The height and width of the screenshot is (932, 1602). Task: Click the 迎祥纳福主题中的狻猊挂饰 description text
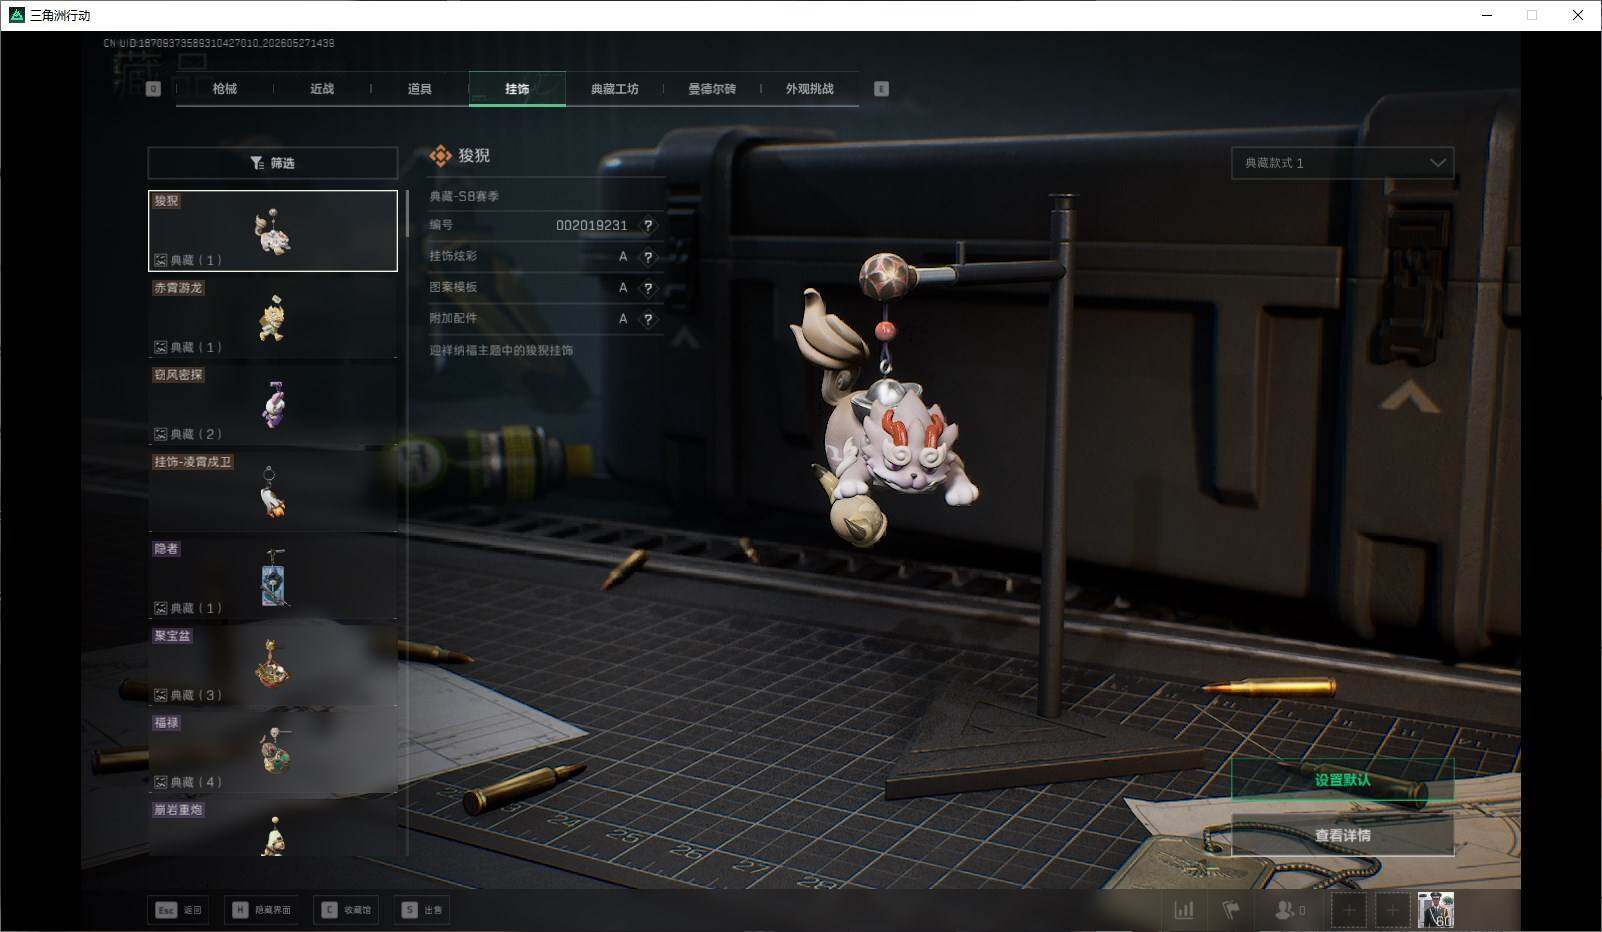(501, 350)
